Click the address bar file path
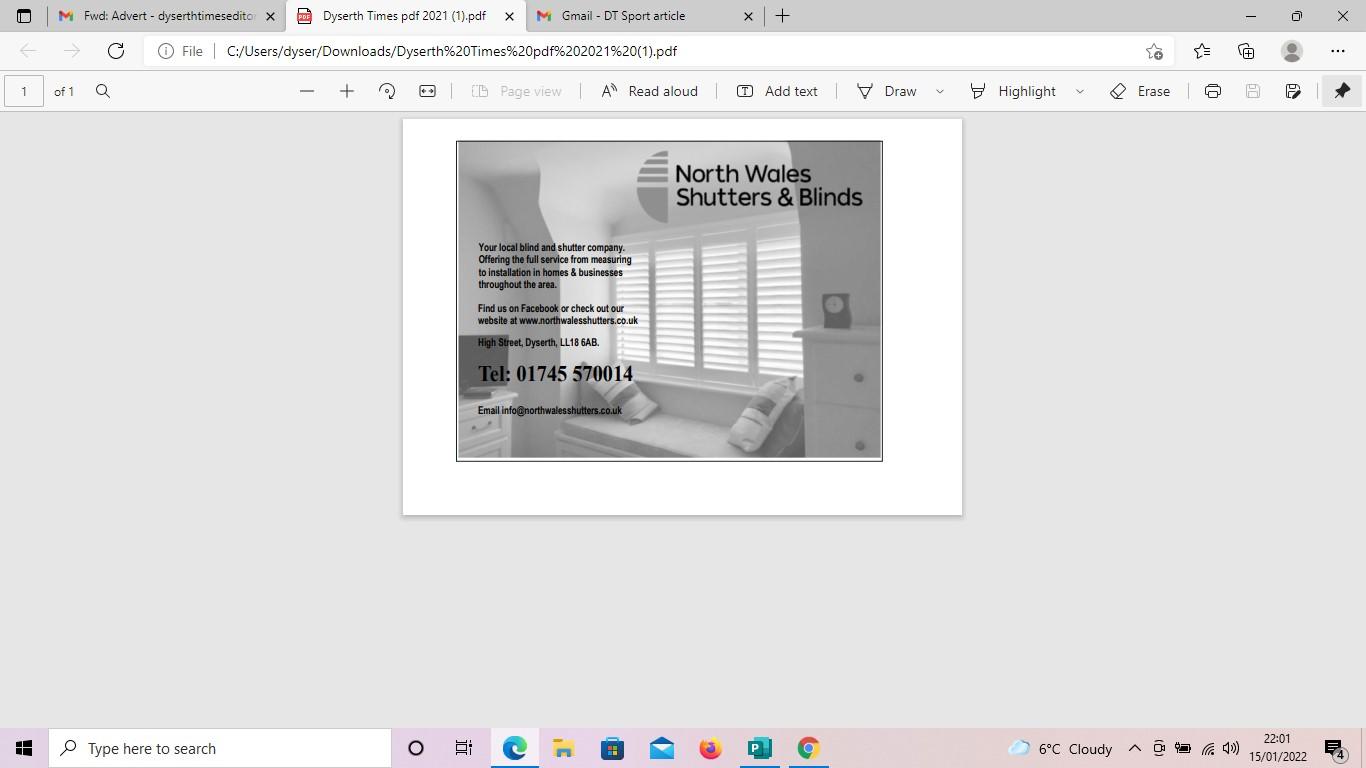 (452, 51)
